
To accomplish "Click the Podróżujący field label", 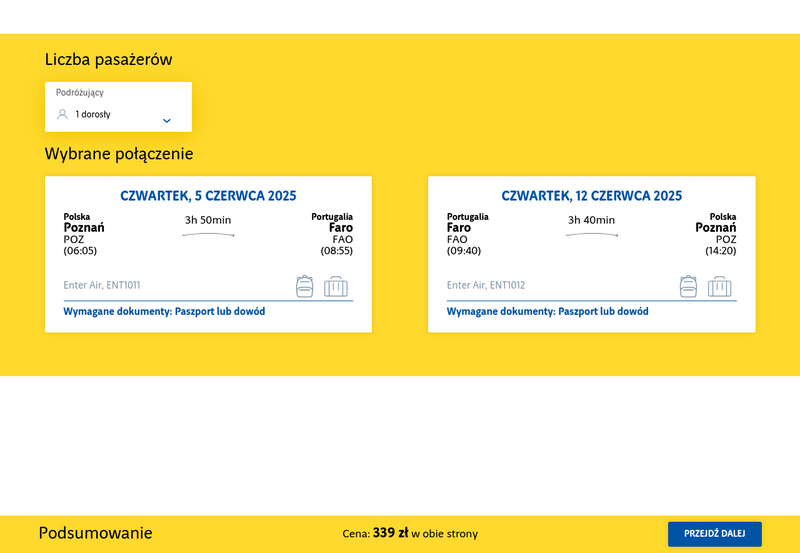I will tap(80, 93).
